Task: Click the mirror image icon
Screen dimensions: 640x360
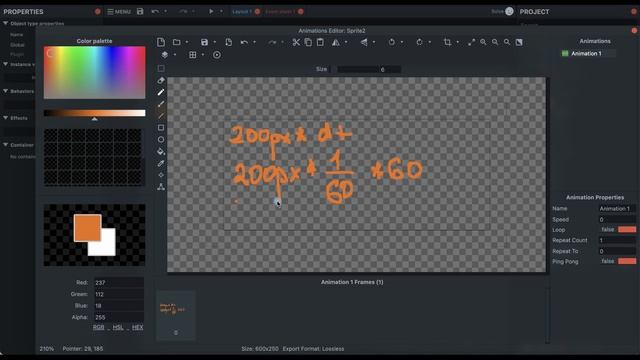Action: [336, 42]
